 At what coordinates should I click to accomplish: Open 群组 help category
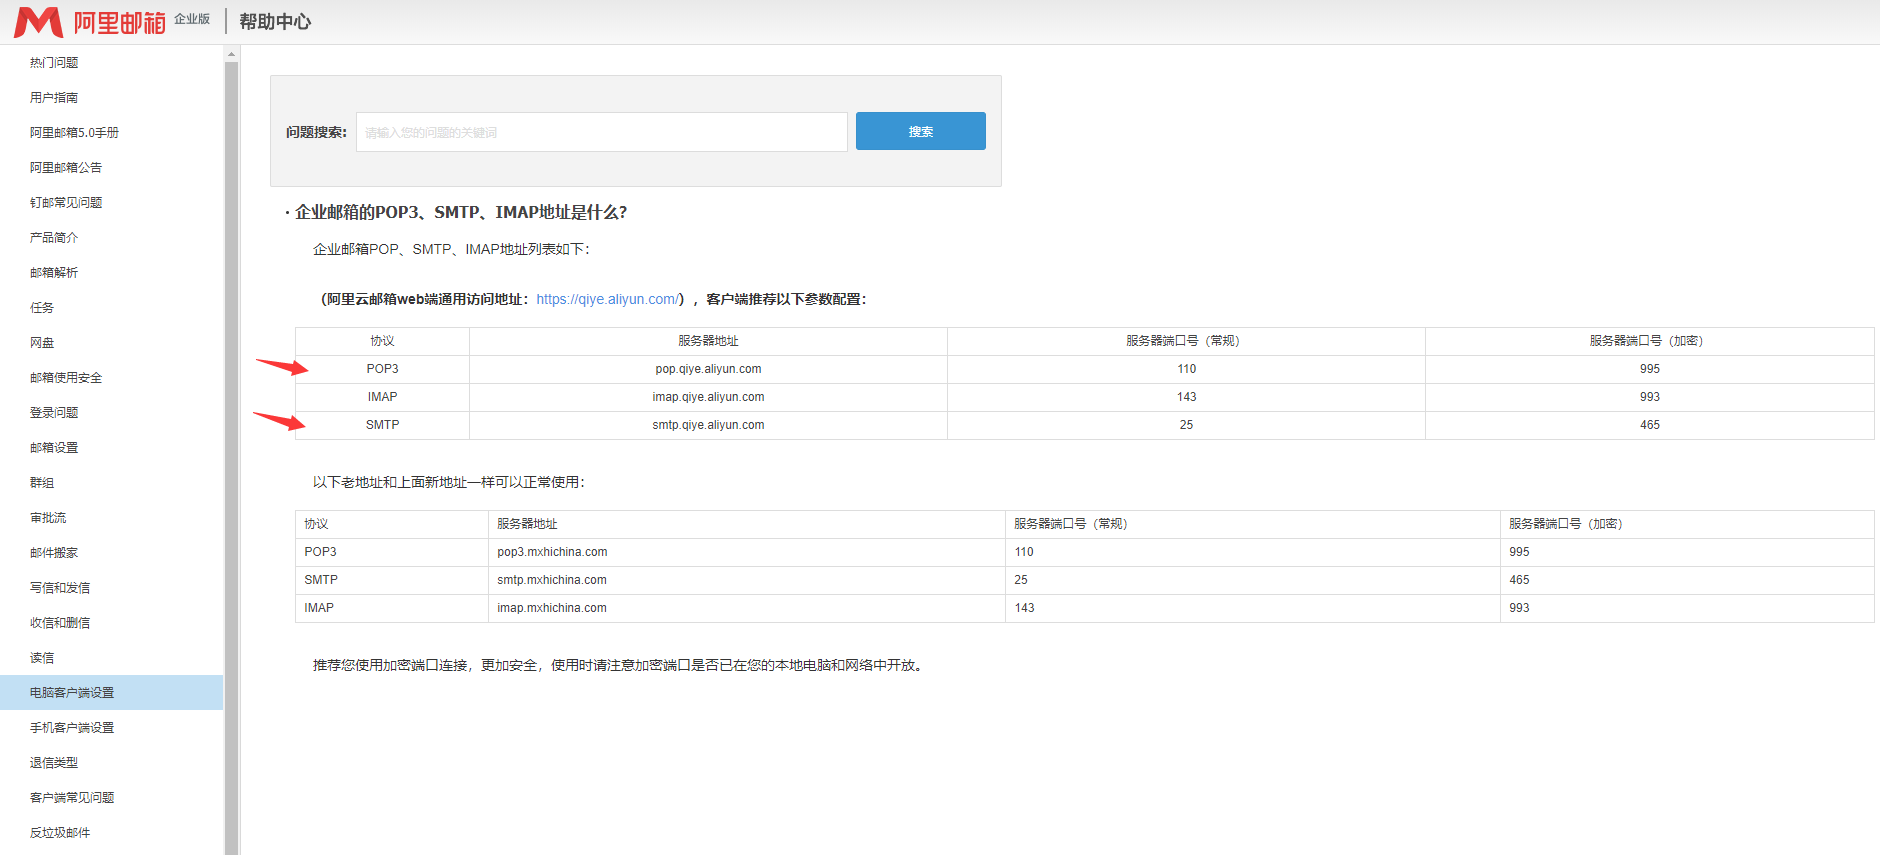(x=42, y=482)
